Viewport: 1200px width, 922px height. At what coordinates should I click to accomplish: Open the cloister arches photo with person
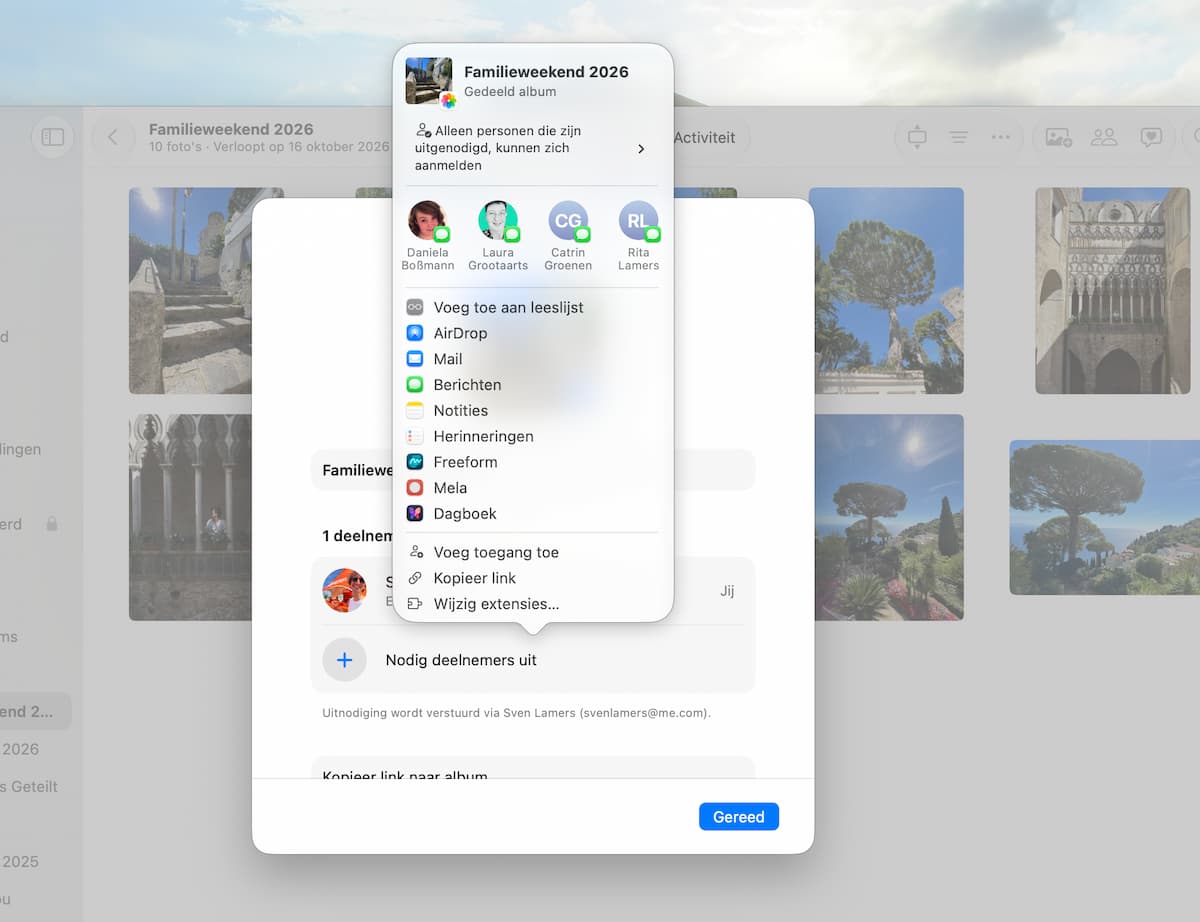click(x=190, y=517)
